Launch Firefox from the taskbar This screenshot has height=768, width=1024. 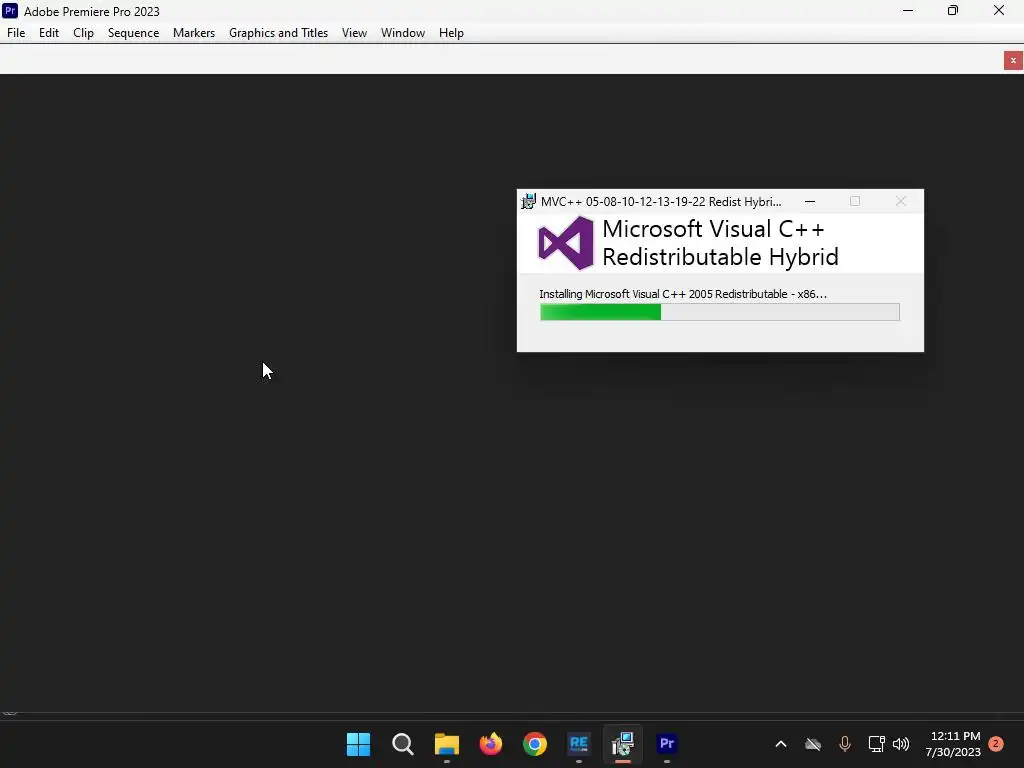point(490,744)
